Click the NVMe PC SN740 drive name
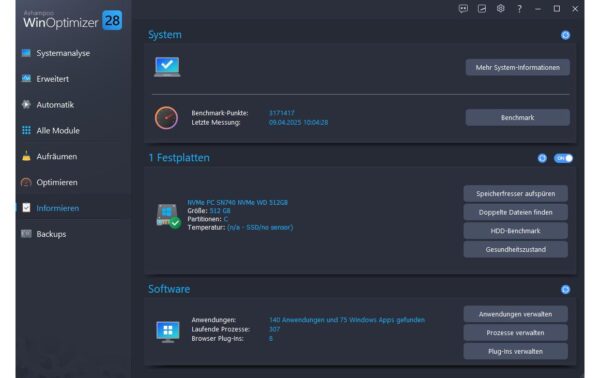600x378 pixels. click(x=237, y=202)
